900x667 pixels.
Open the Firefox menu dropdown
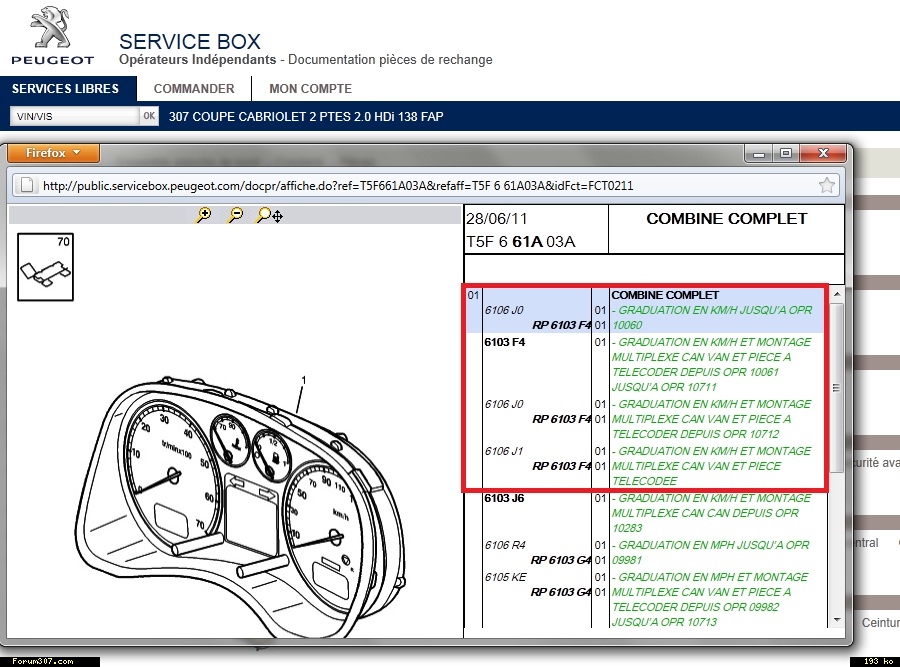(x=53, y=153)
